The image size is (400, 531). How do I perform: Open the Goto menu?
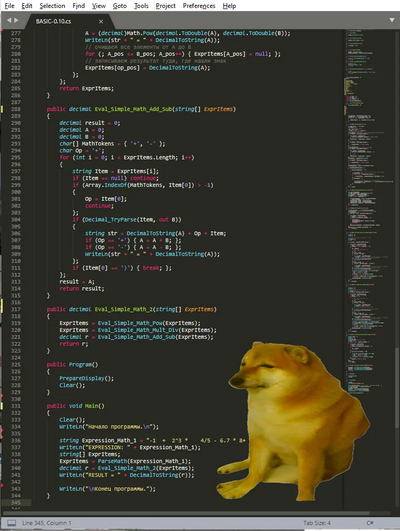point(120,6)
